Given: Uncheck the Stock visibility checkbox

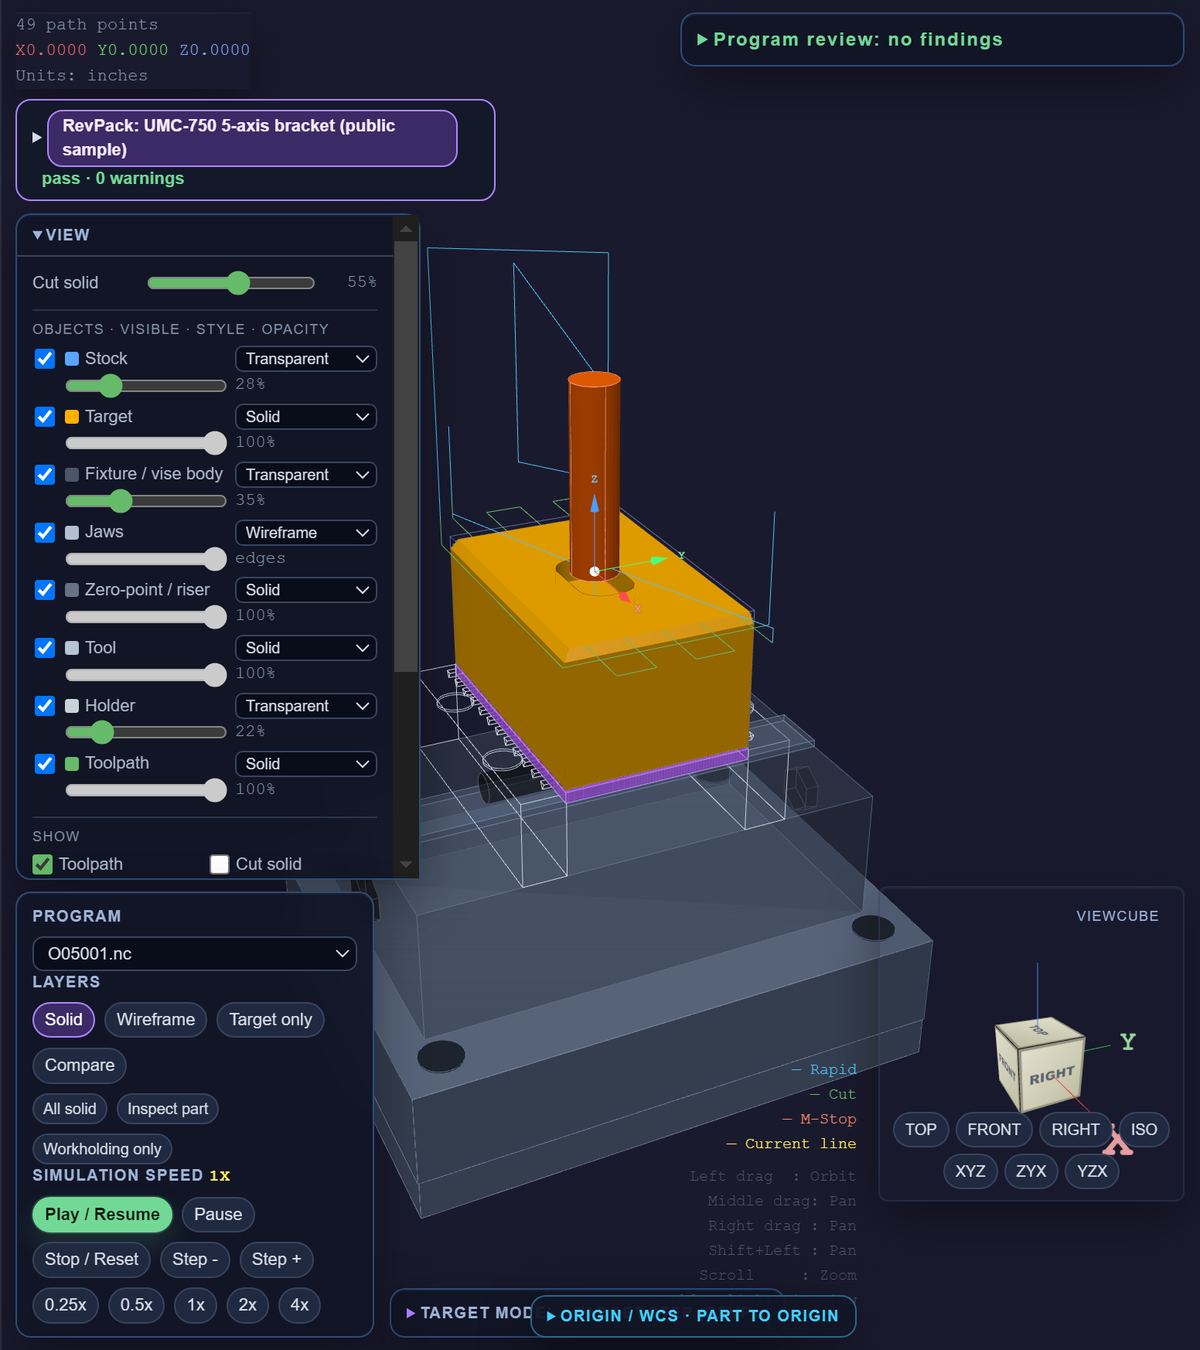Looking at the screenshot, I should 45,359.
